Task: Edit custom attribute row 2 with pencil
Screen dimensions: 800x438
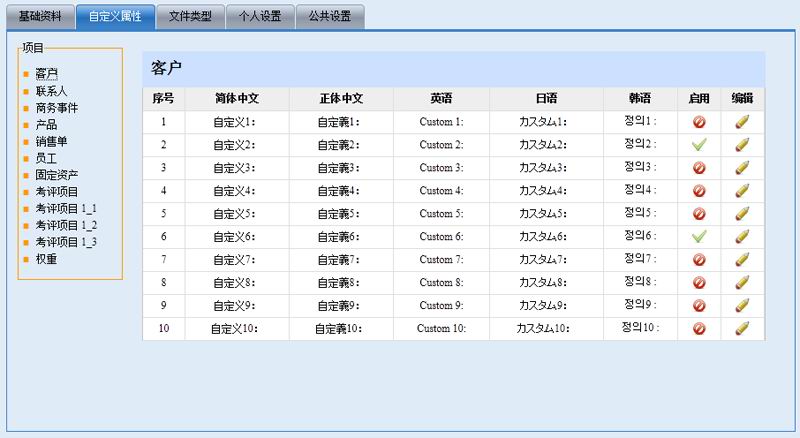Action: click(x=742, y=145)
